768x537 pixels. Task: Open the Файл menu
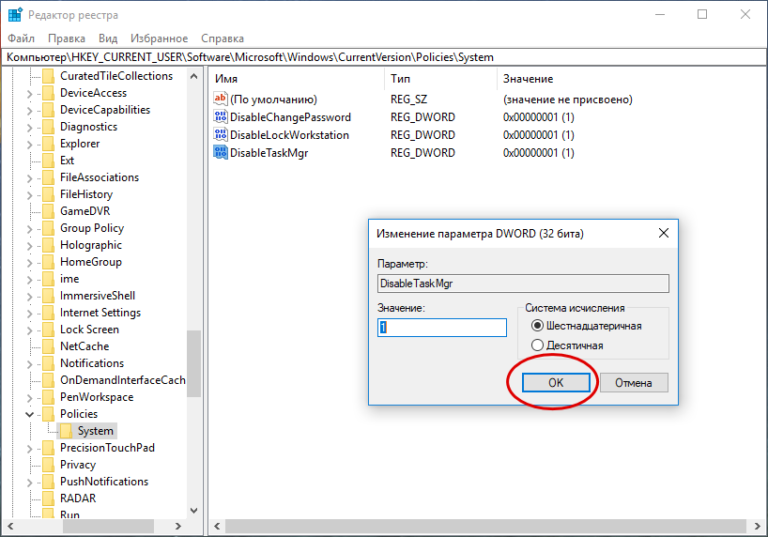click(x=22, y=38)
